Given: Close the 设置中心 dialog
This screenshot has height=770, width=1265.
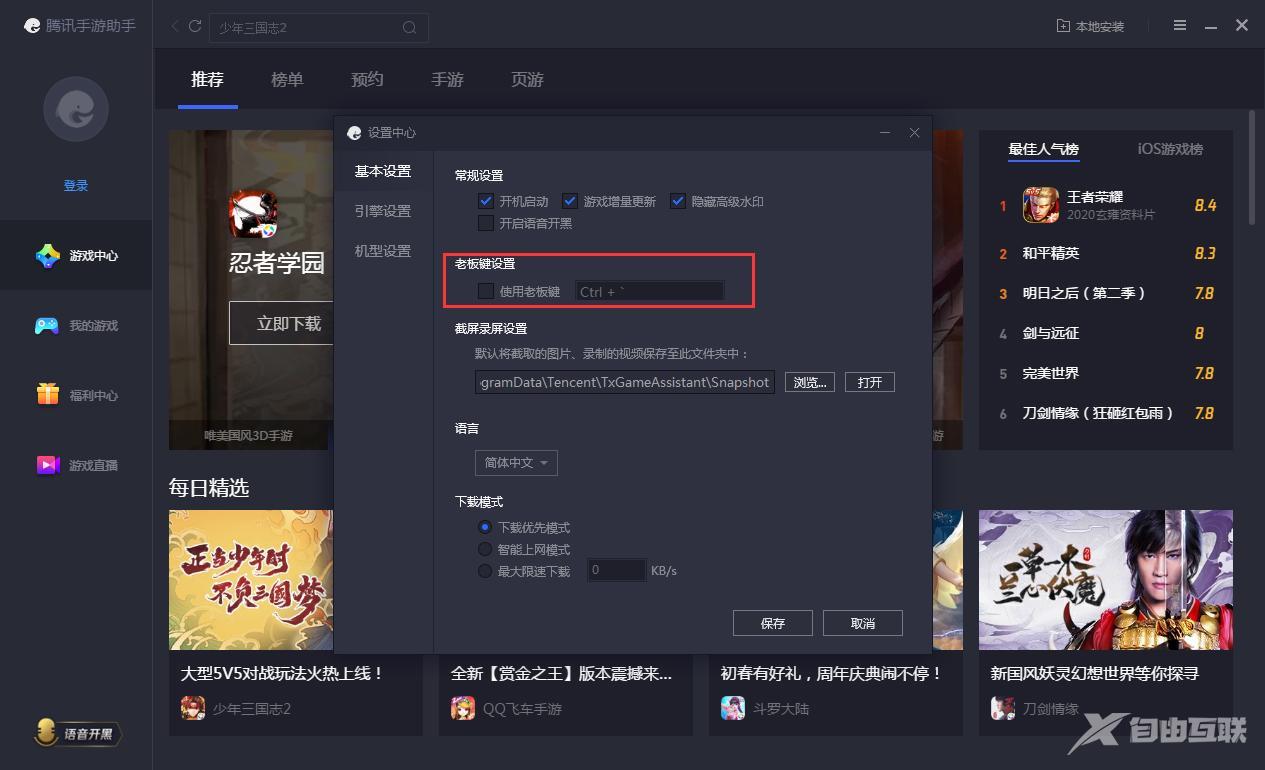Looking at the screenshot, I should point(914,133).
